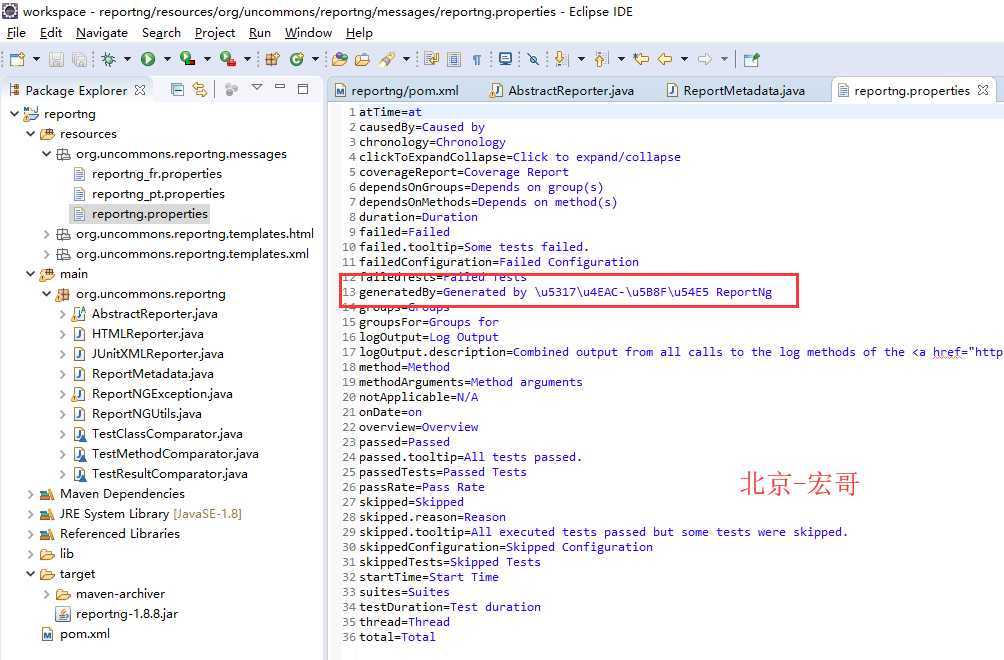Click the Last Edit Location icon
The image size is (1004, 660).
click(641, 60)
